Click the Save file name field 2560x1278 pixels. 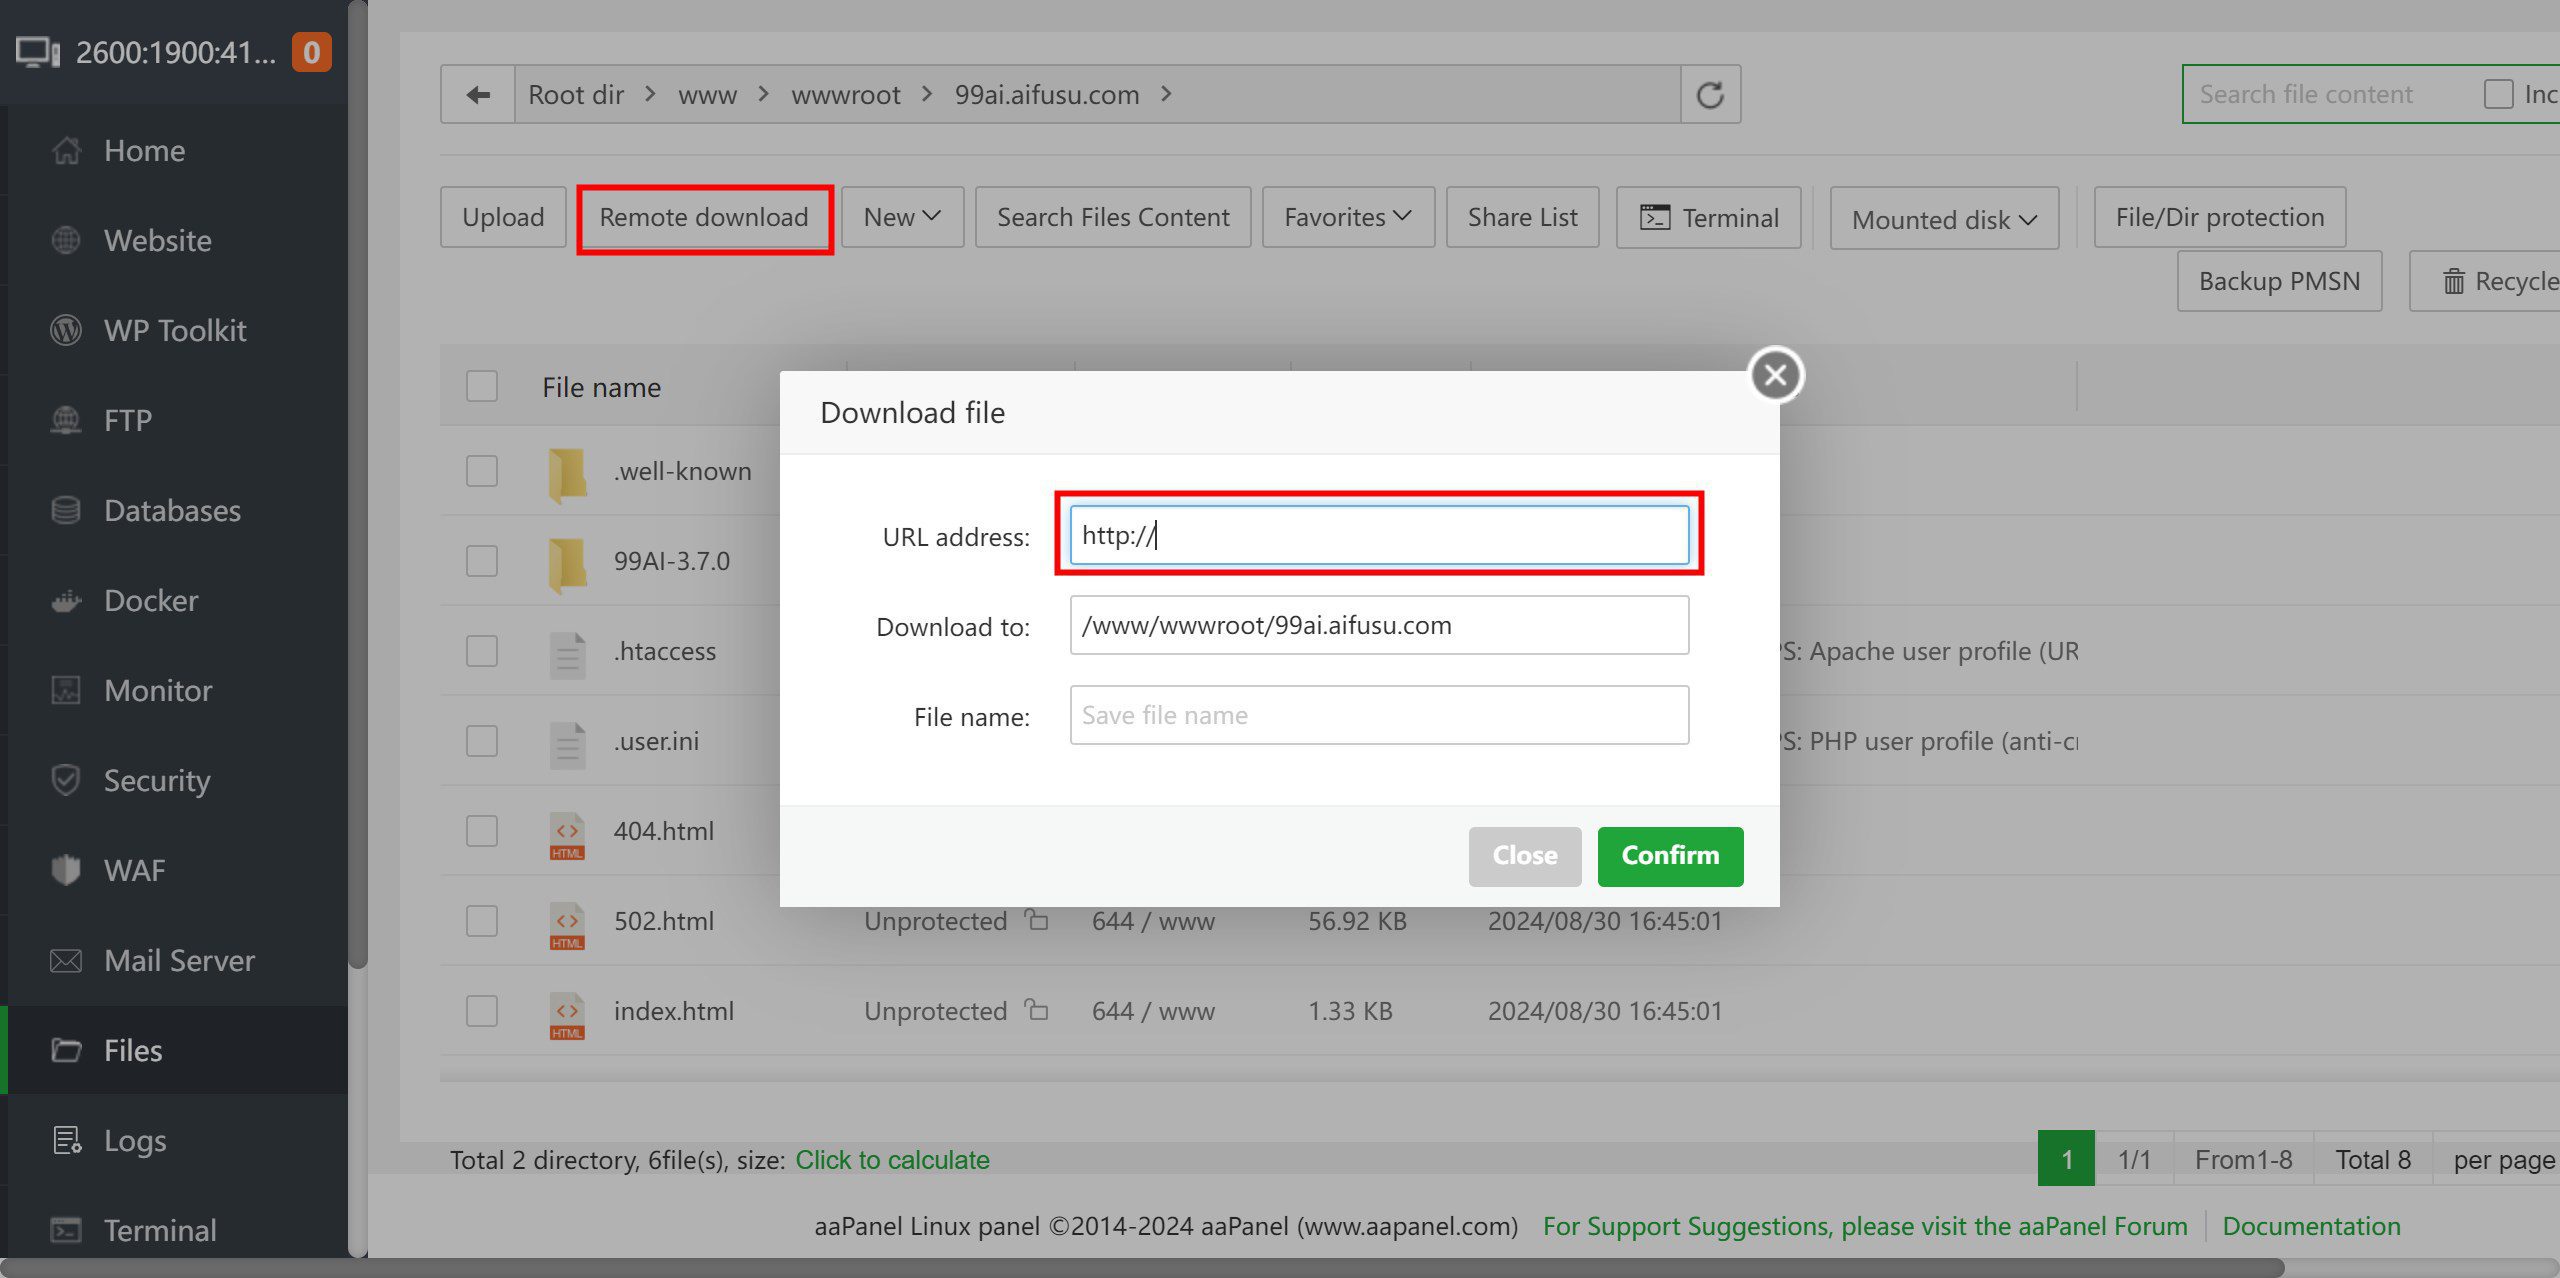[1379, 715]
